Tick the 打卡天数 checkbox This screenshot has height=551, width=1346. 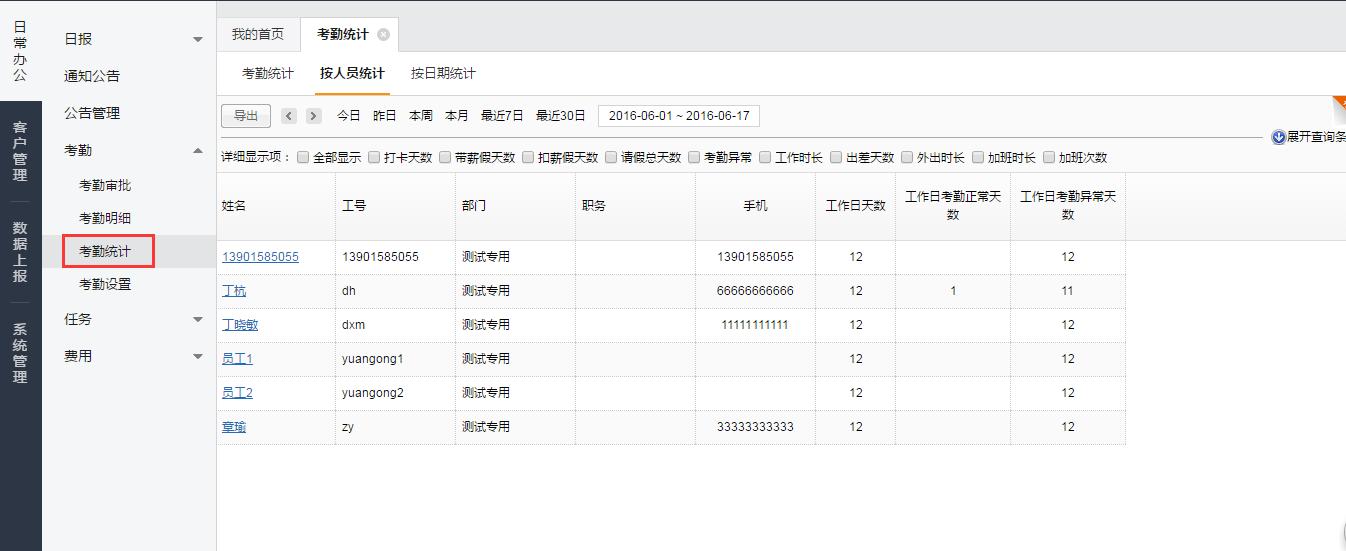click(x=374, y=157)
